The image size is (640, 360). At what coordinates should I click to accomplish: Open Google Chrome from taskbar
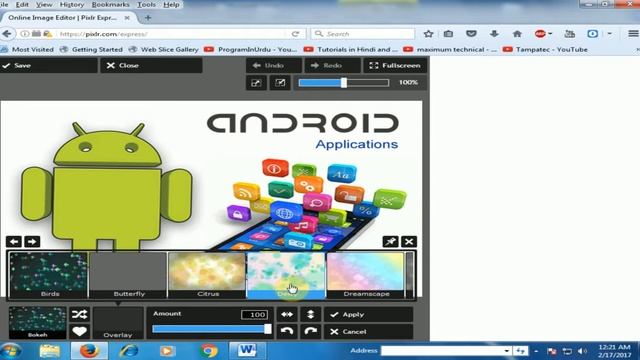208,351
